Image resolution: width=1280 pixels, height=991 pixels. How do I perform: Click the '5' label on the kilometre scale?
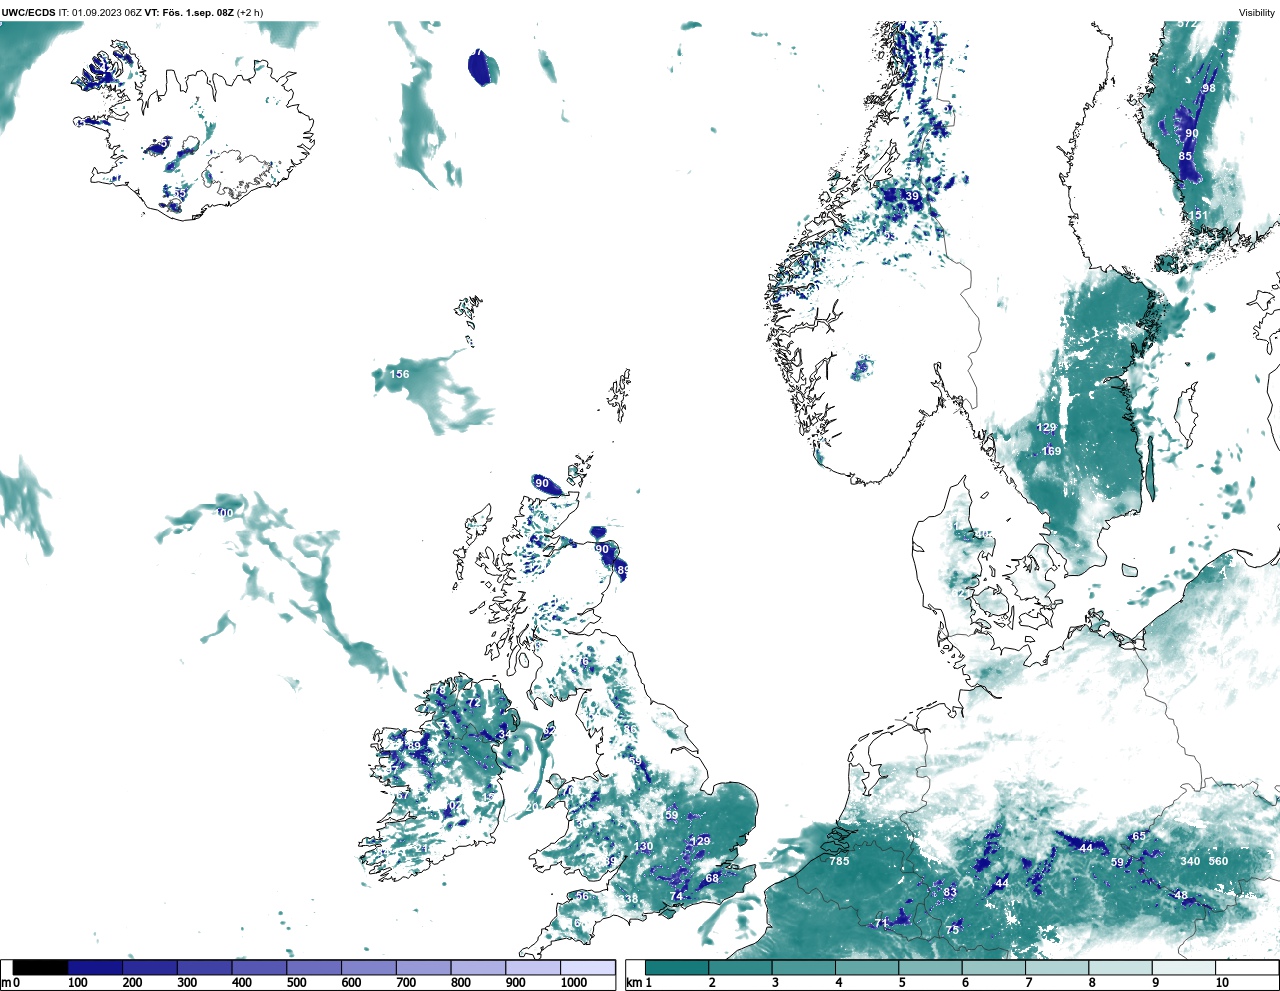click(902, 983)
